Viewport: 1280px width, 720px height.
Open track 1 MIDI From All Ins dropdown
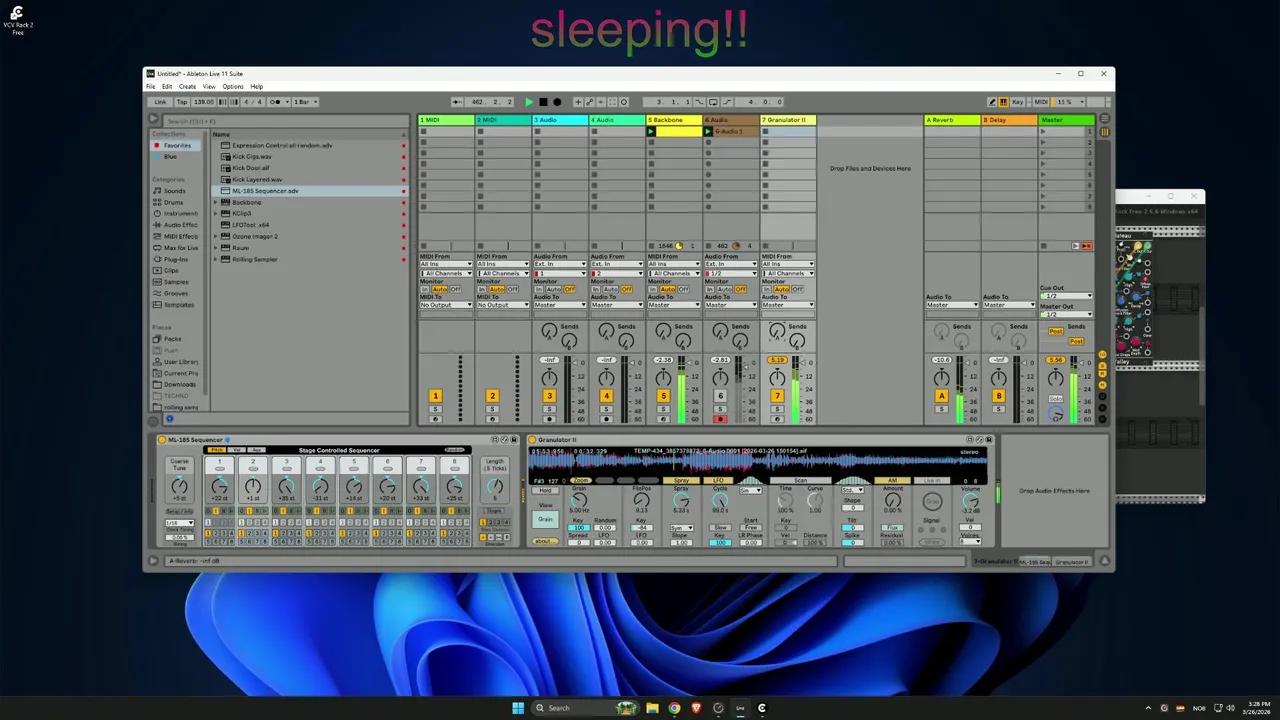[445, 265]
